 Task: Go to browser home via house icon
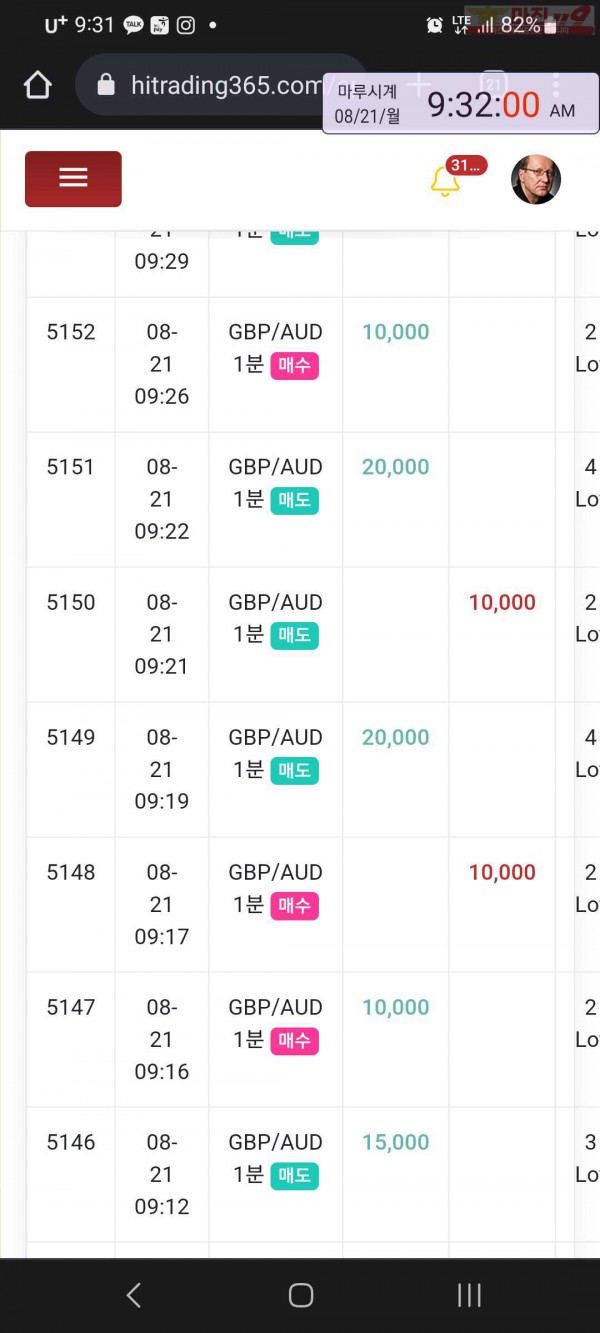coord(38,85)
